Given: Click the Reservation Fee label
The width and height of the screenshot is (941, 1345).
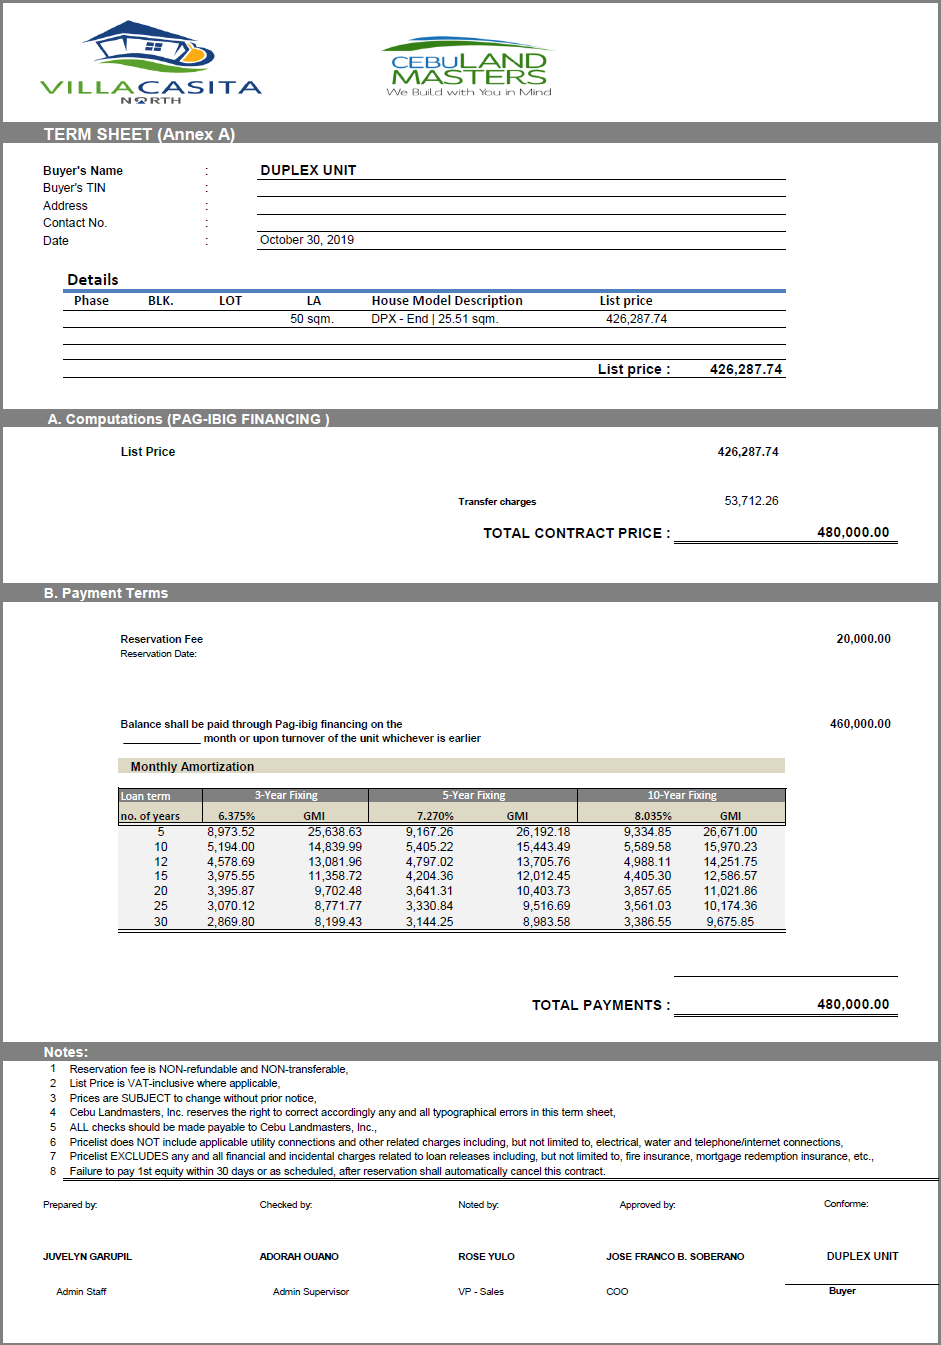Looking at the screenshot, I should [161, 639].
